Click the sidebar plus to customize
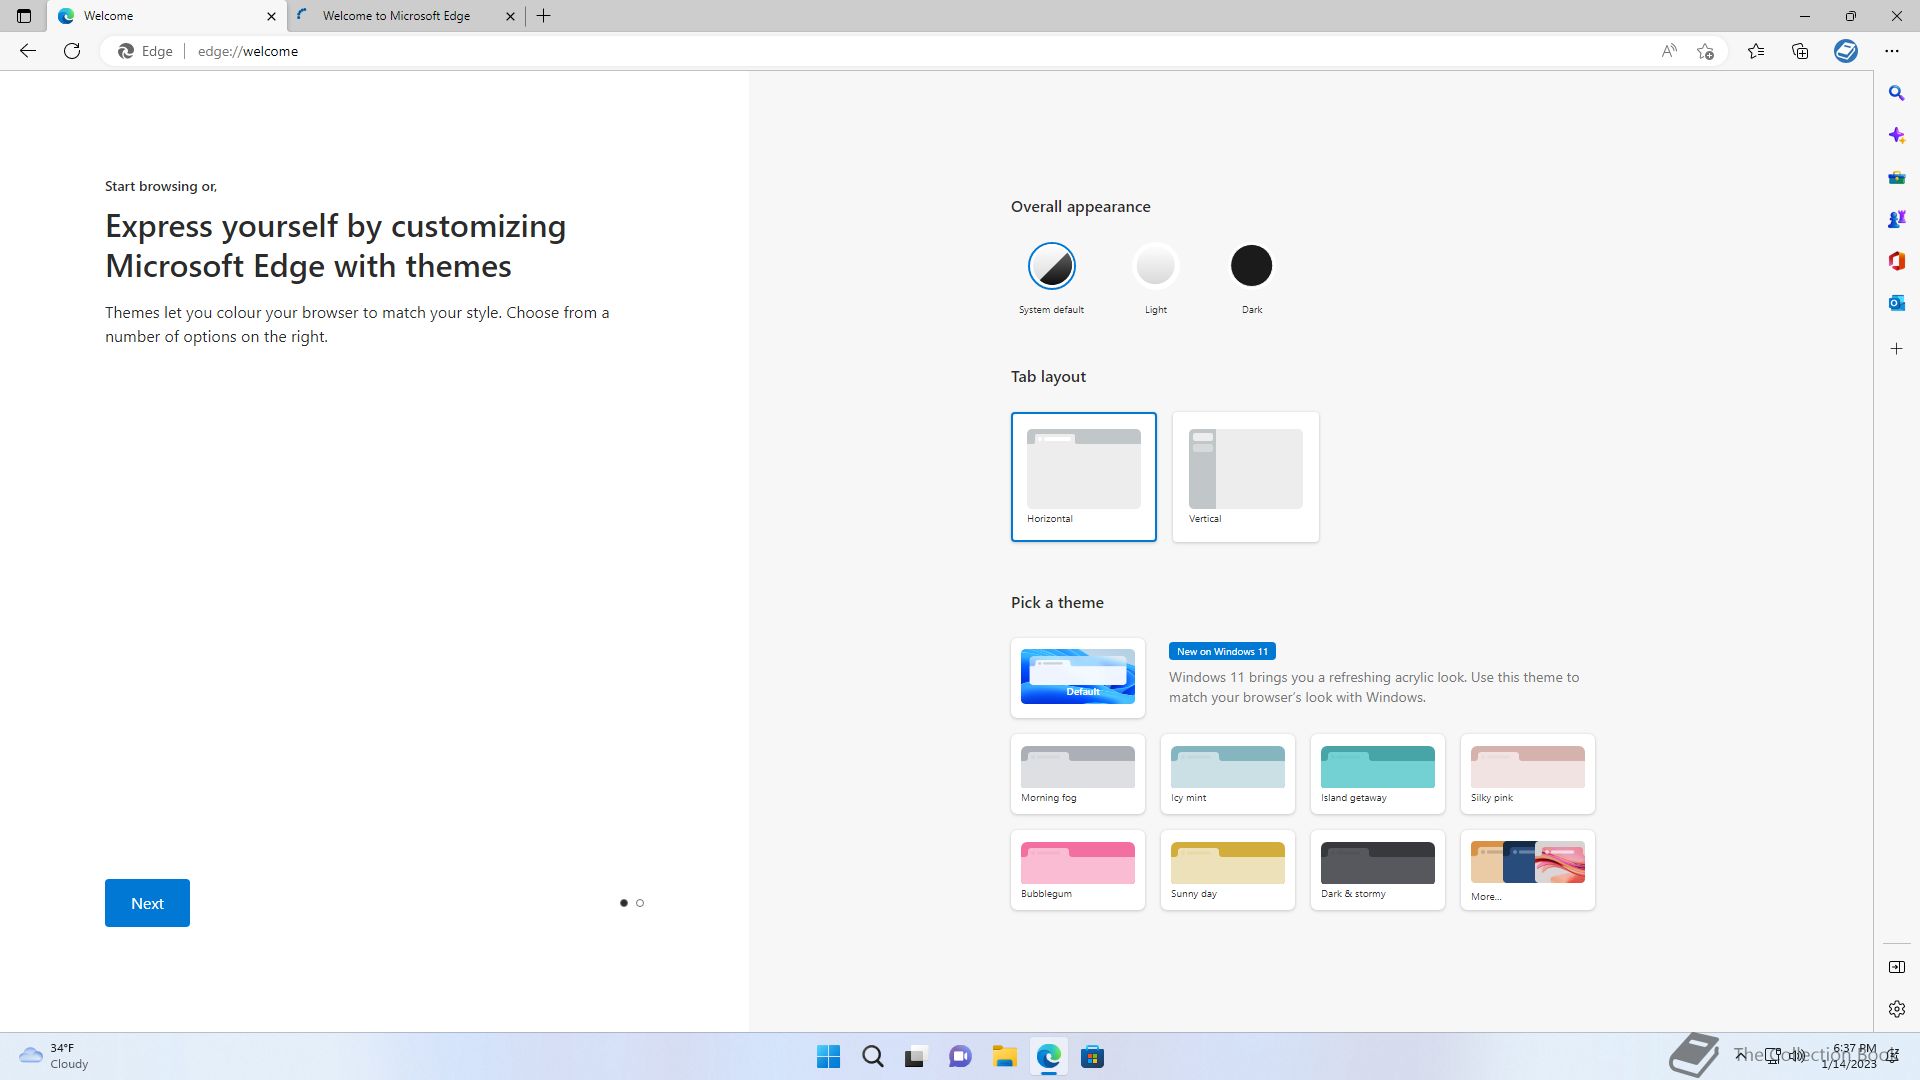This screenshot has height=1080, width=1920. tap(1897, 349)
